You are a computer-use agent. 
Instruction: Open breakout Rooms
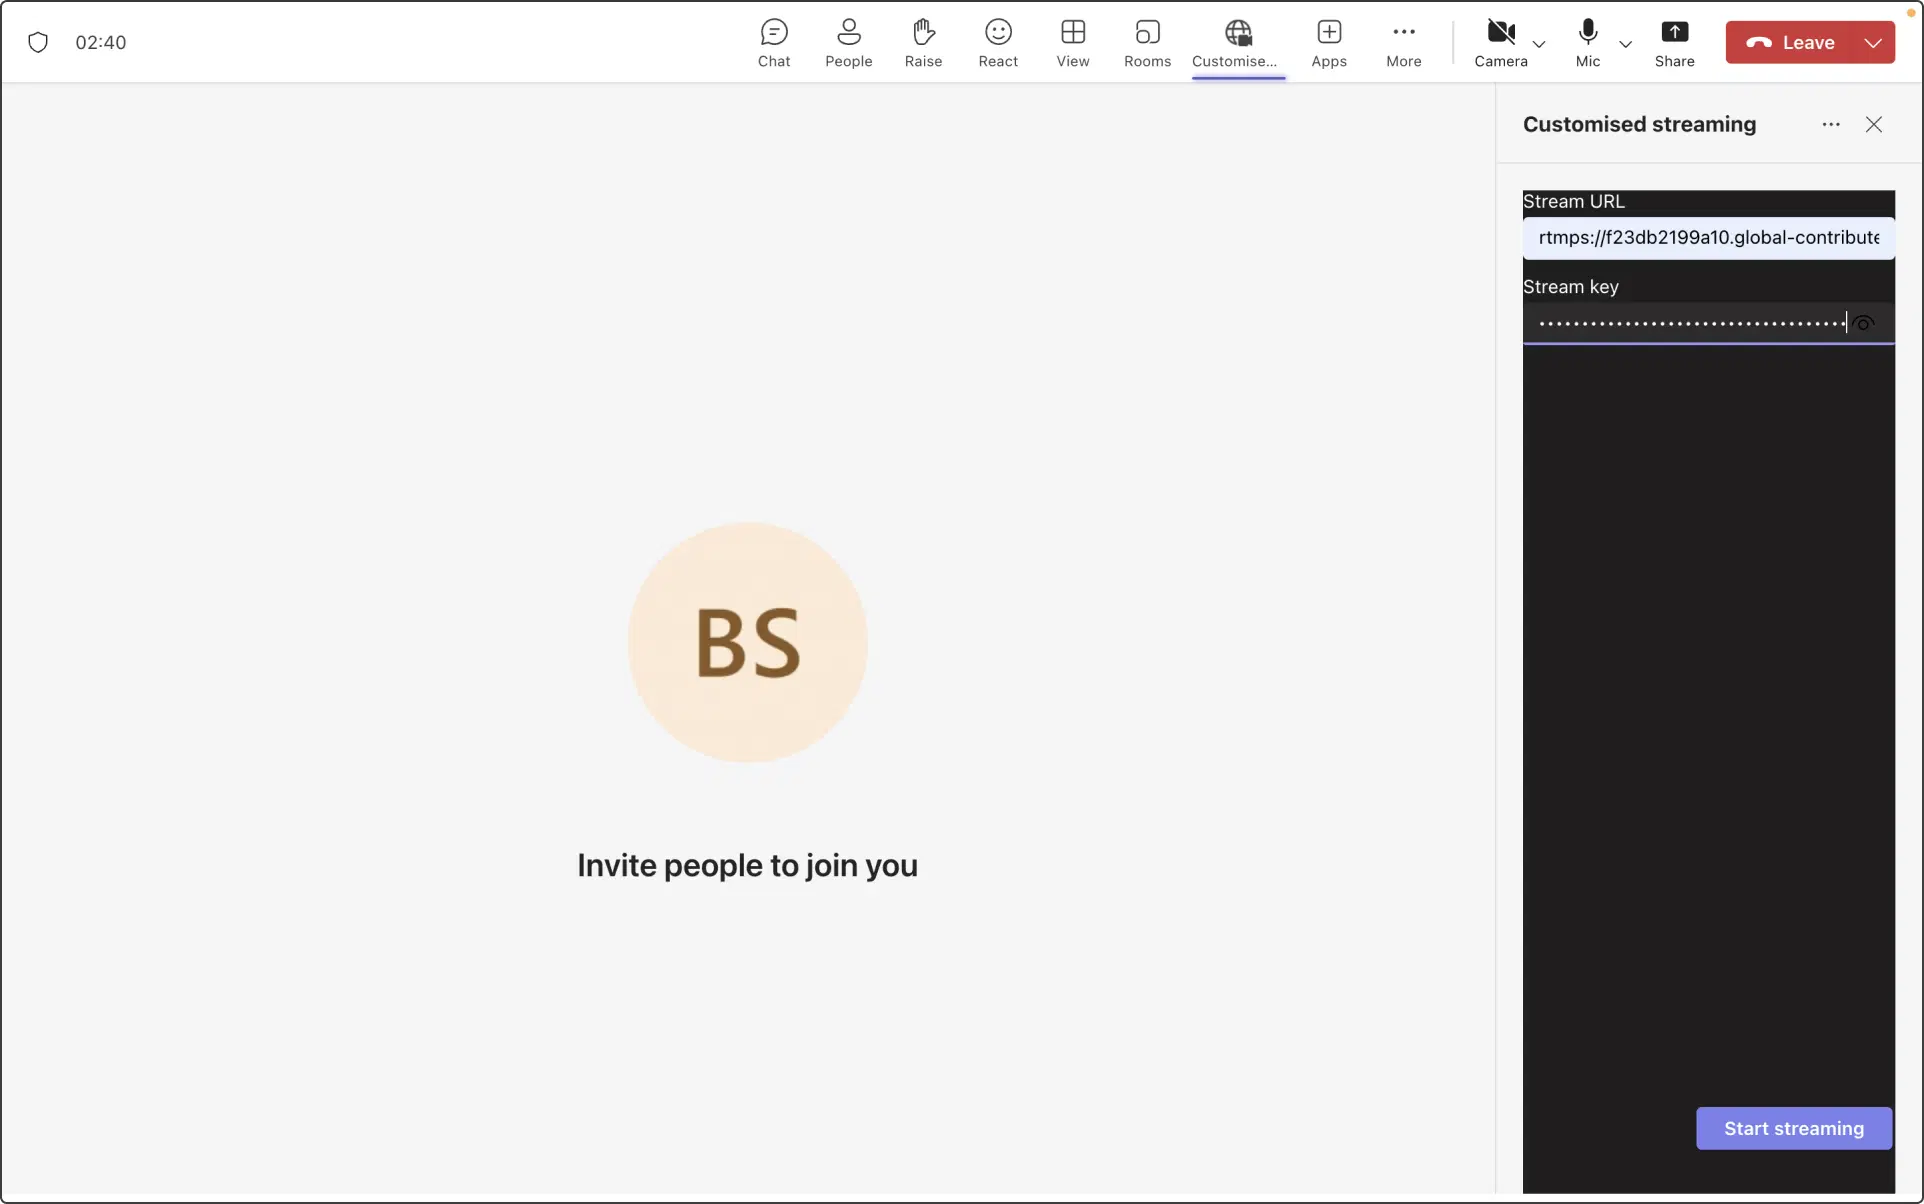(1147, 43)
